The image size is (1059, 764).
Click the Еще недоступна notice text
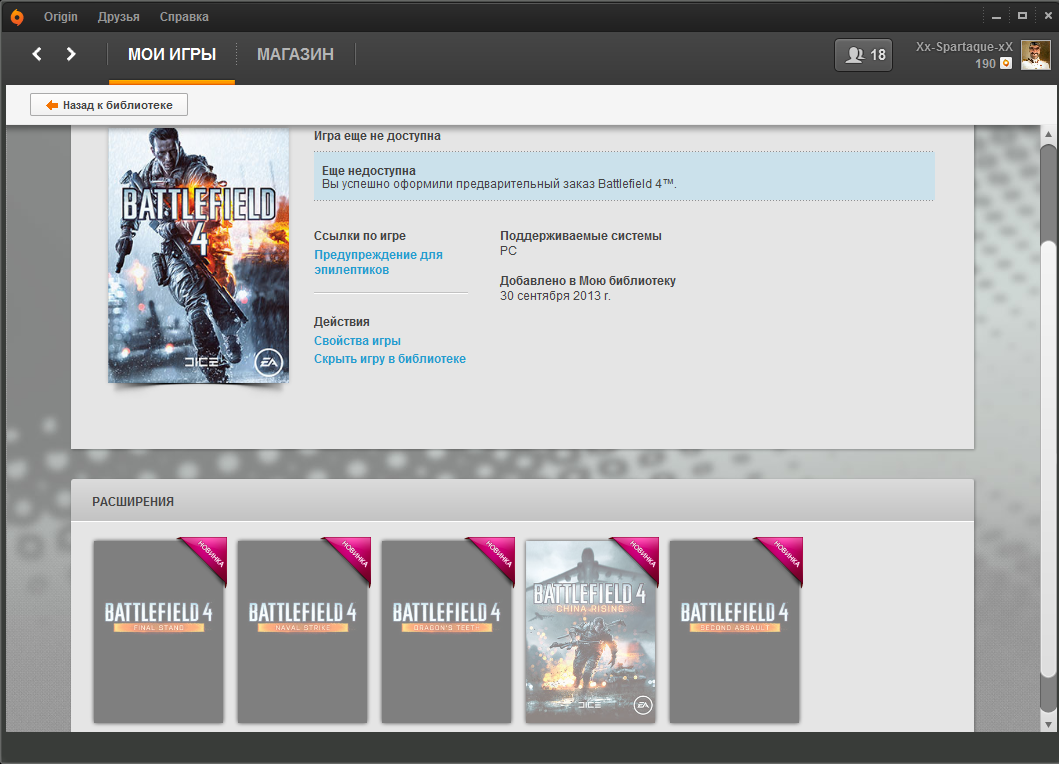369,171
